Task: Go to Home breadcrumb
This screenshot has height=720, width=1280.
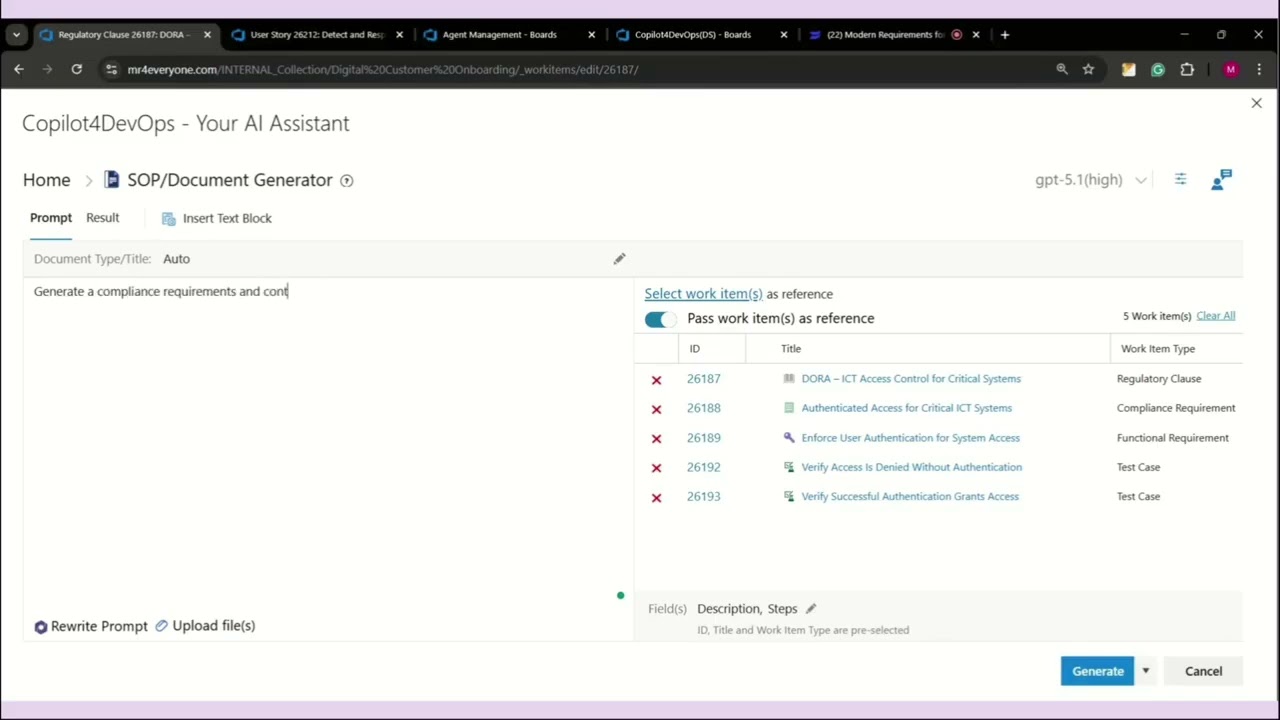Action: 47,180
